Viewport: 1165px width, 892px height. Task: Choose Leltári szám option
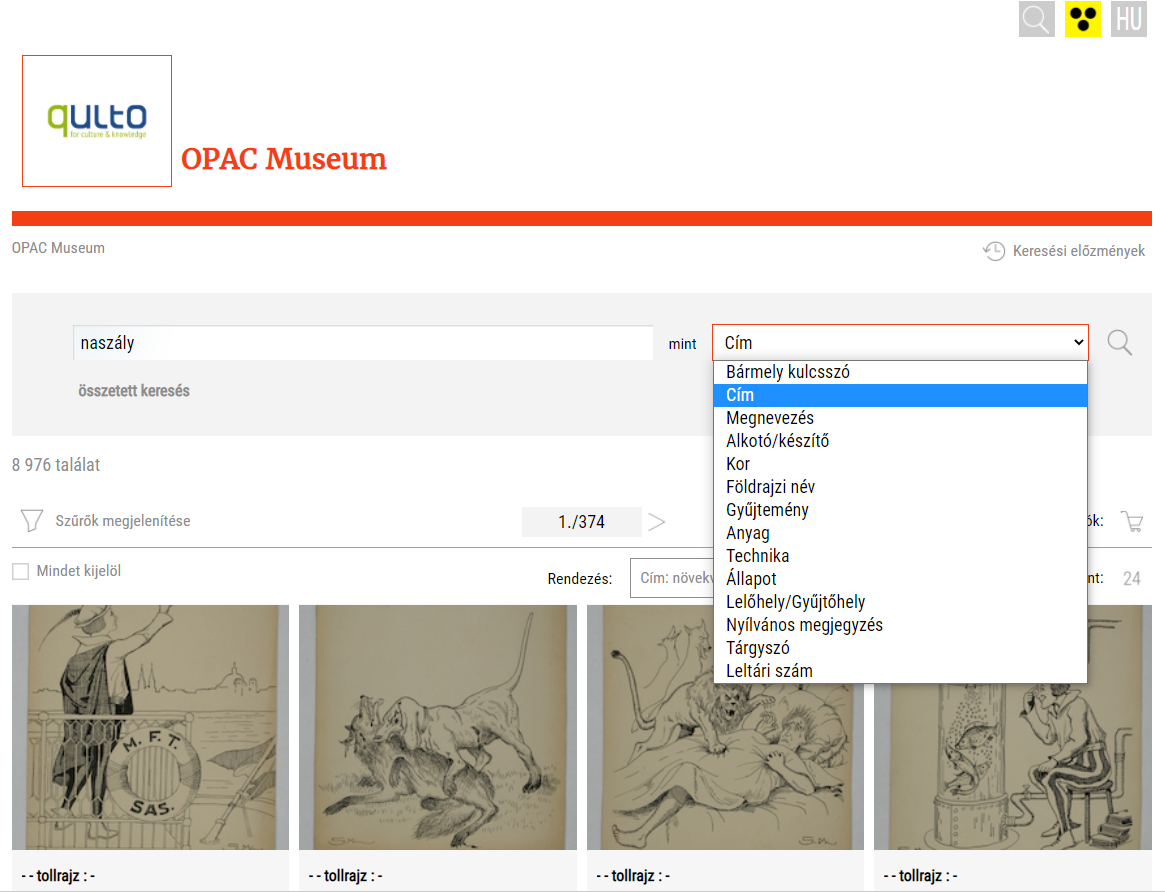(x=900, y=671)
